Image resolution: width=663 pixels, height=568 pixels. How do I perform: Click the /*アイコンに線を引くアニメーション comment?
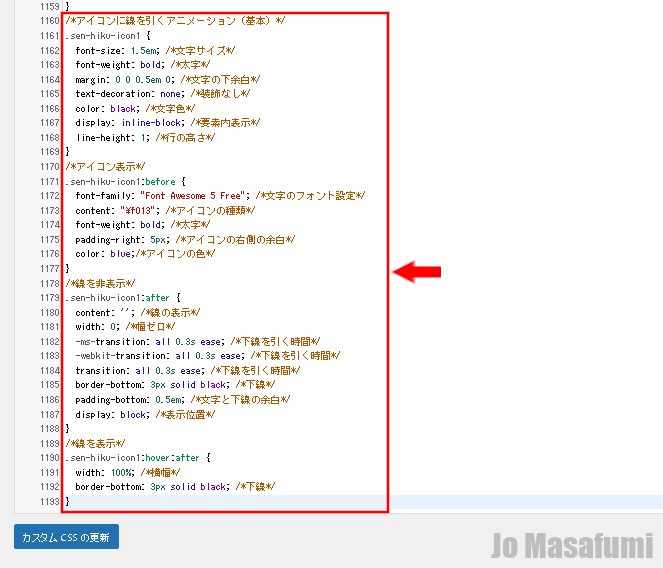click(x=175, y=21)
